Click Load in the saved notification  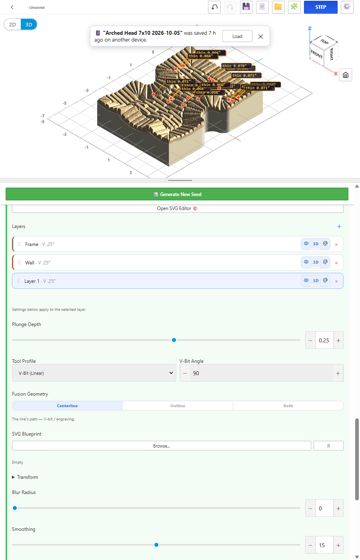(237, 36)
